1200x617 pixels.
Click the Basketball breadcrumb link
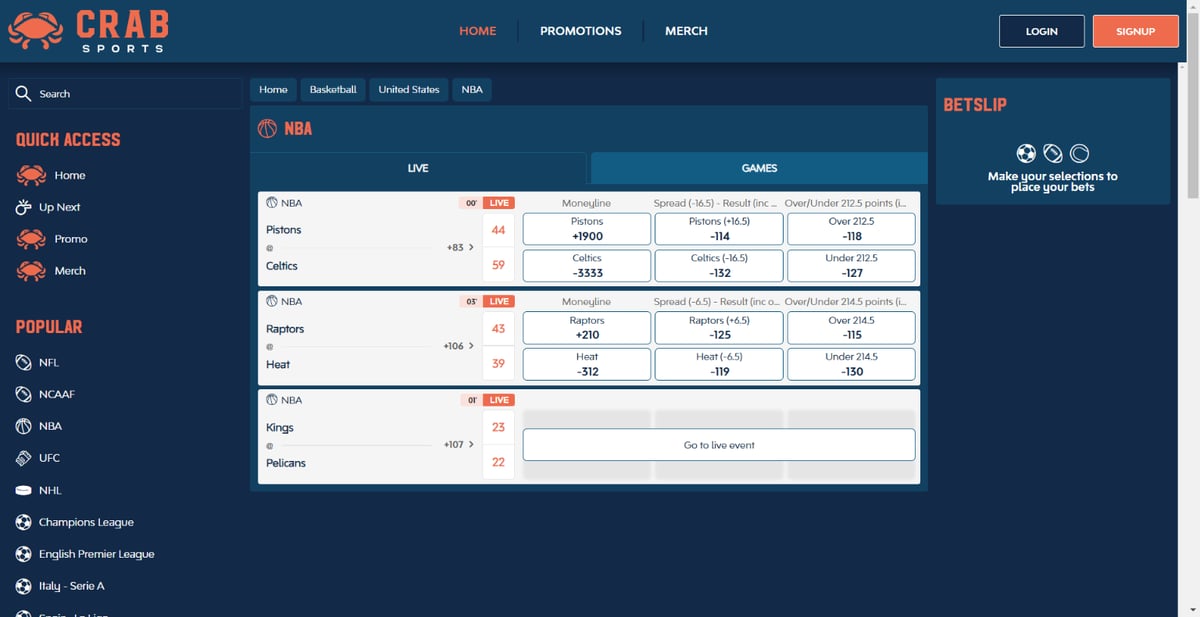(x=333, y=90)
